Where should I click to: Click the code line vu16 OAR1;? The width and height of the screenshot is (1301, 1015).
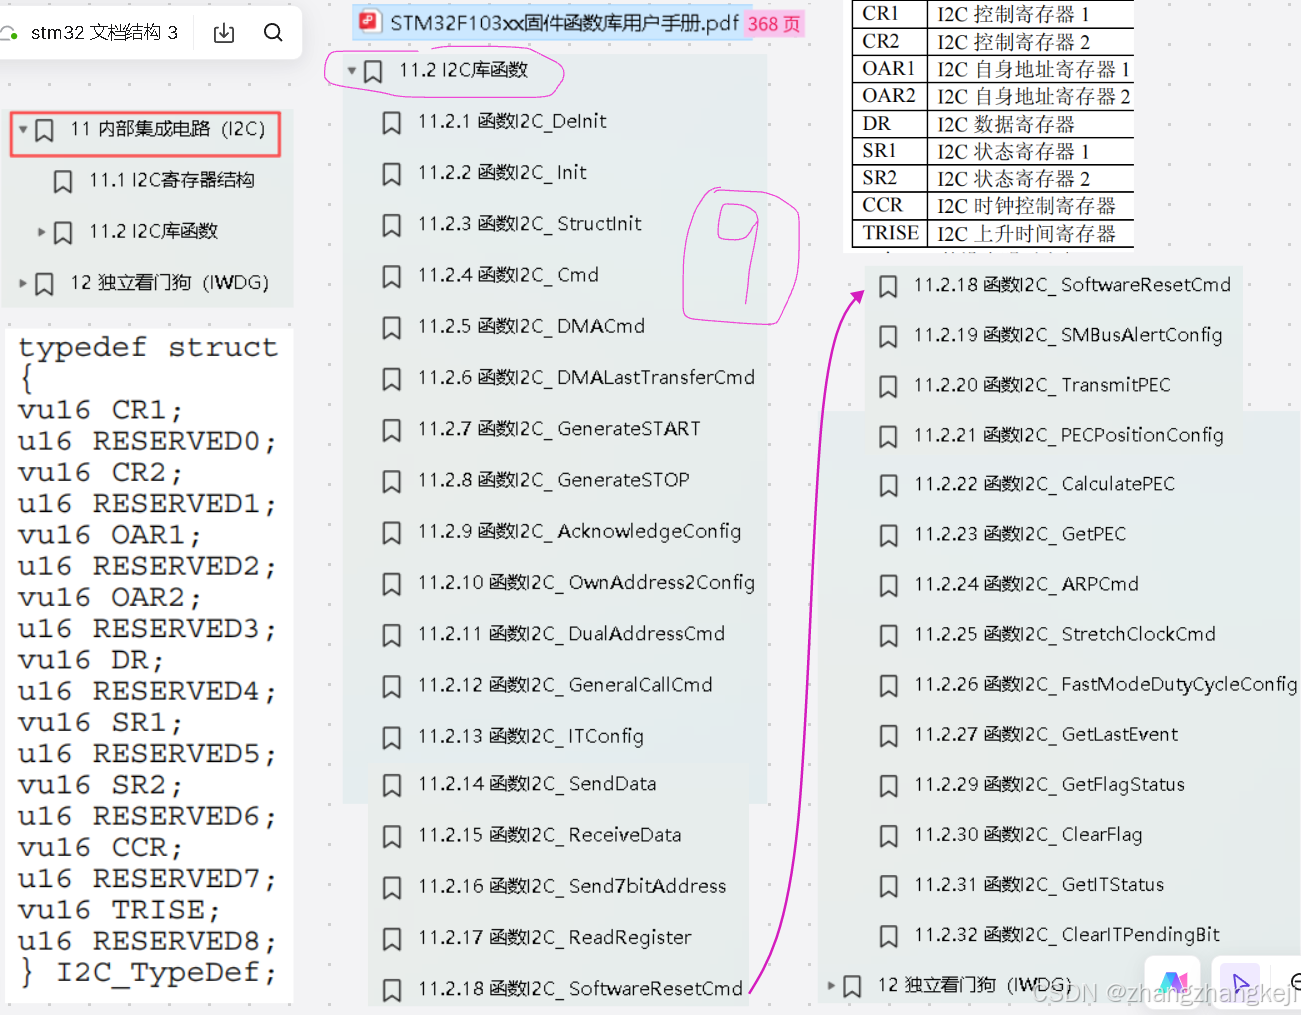(110, 535)
